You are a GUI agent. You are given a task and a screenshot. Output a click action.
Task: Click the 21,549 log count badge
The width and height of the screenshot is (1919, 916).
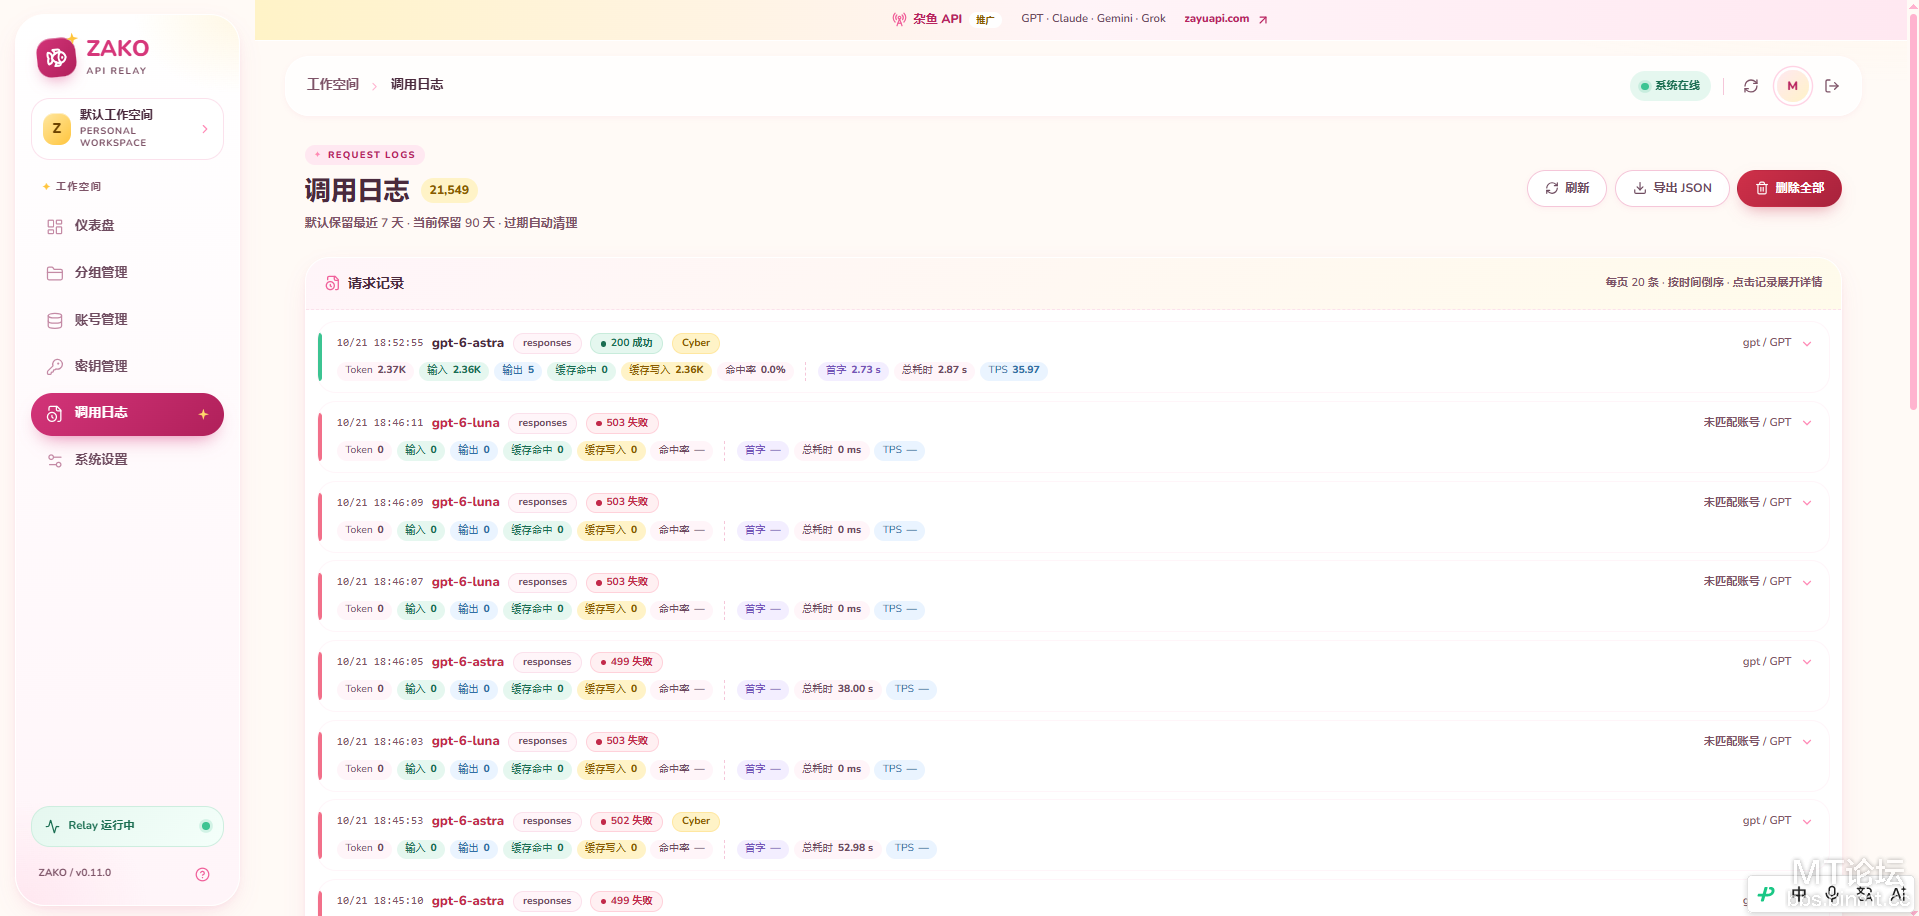449,190
